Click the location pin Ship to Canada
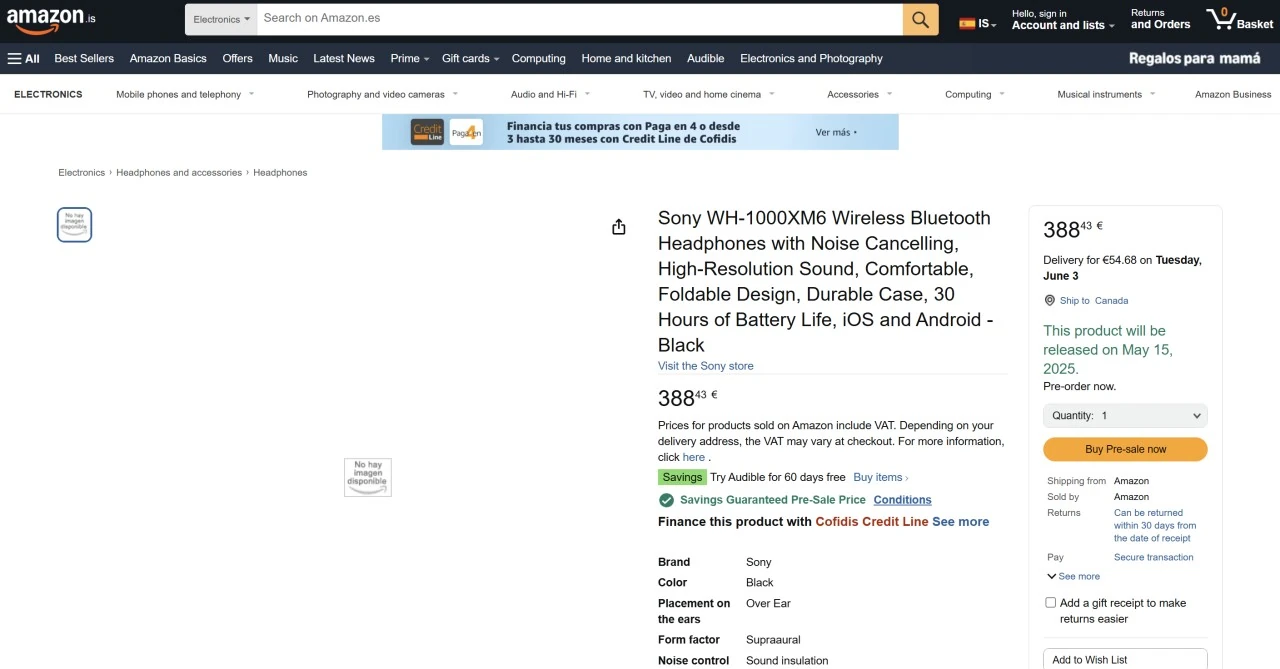Screen dimensions: 1280x669 [x=1086, y=300]
